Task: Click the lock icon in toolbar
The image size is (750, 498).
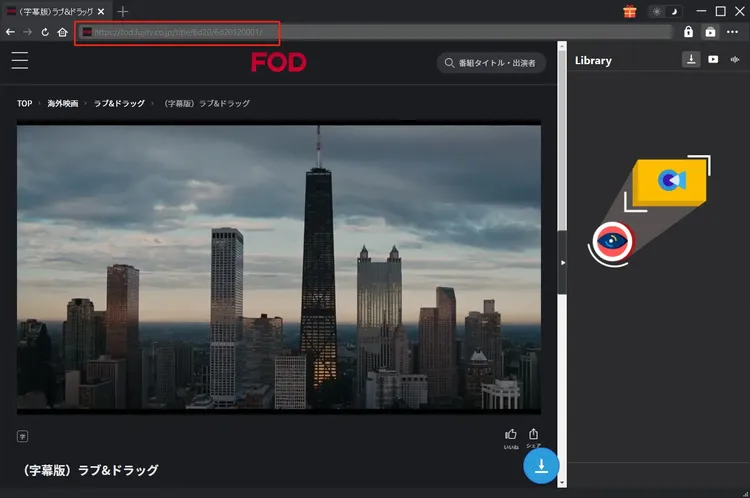Action: pos(688,32)
